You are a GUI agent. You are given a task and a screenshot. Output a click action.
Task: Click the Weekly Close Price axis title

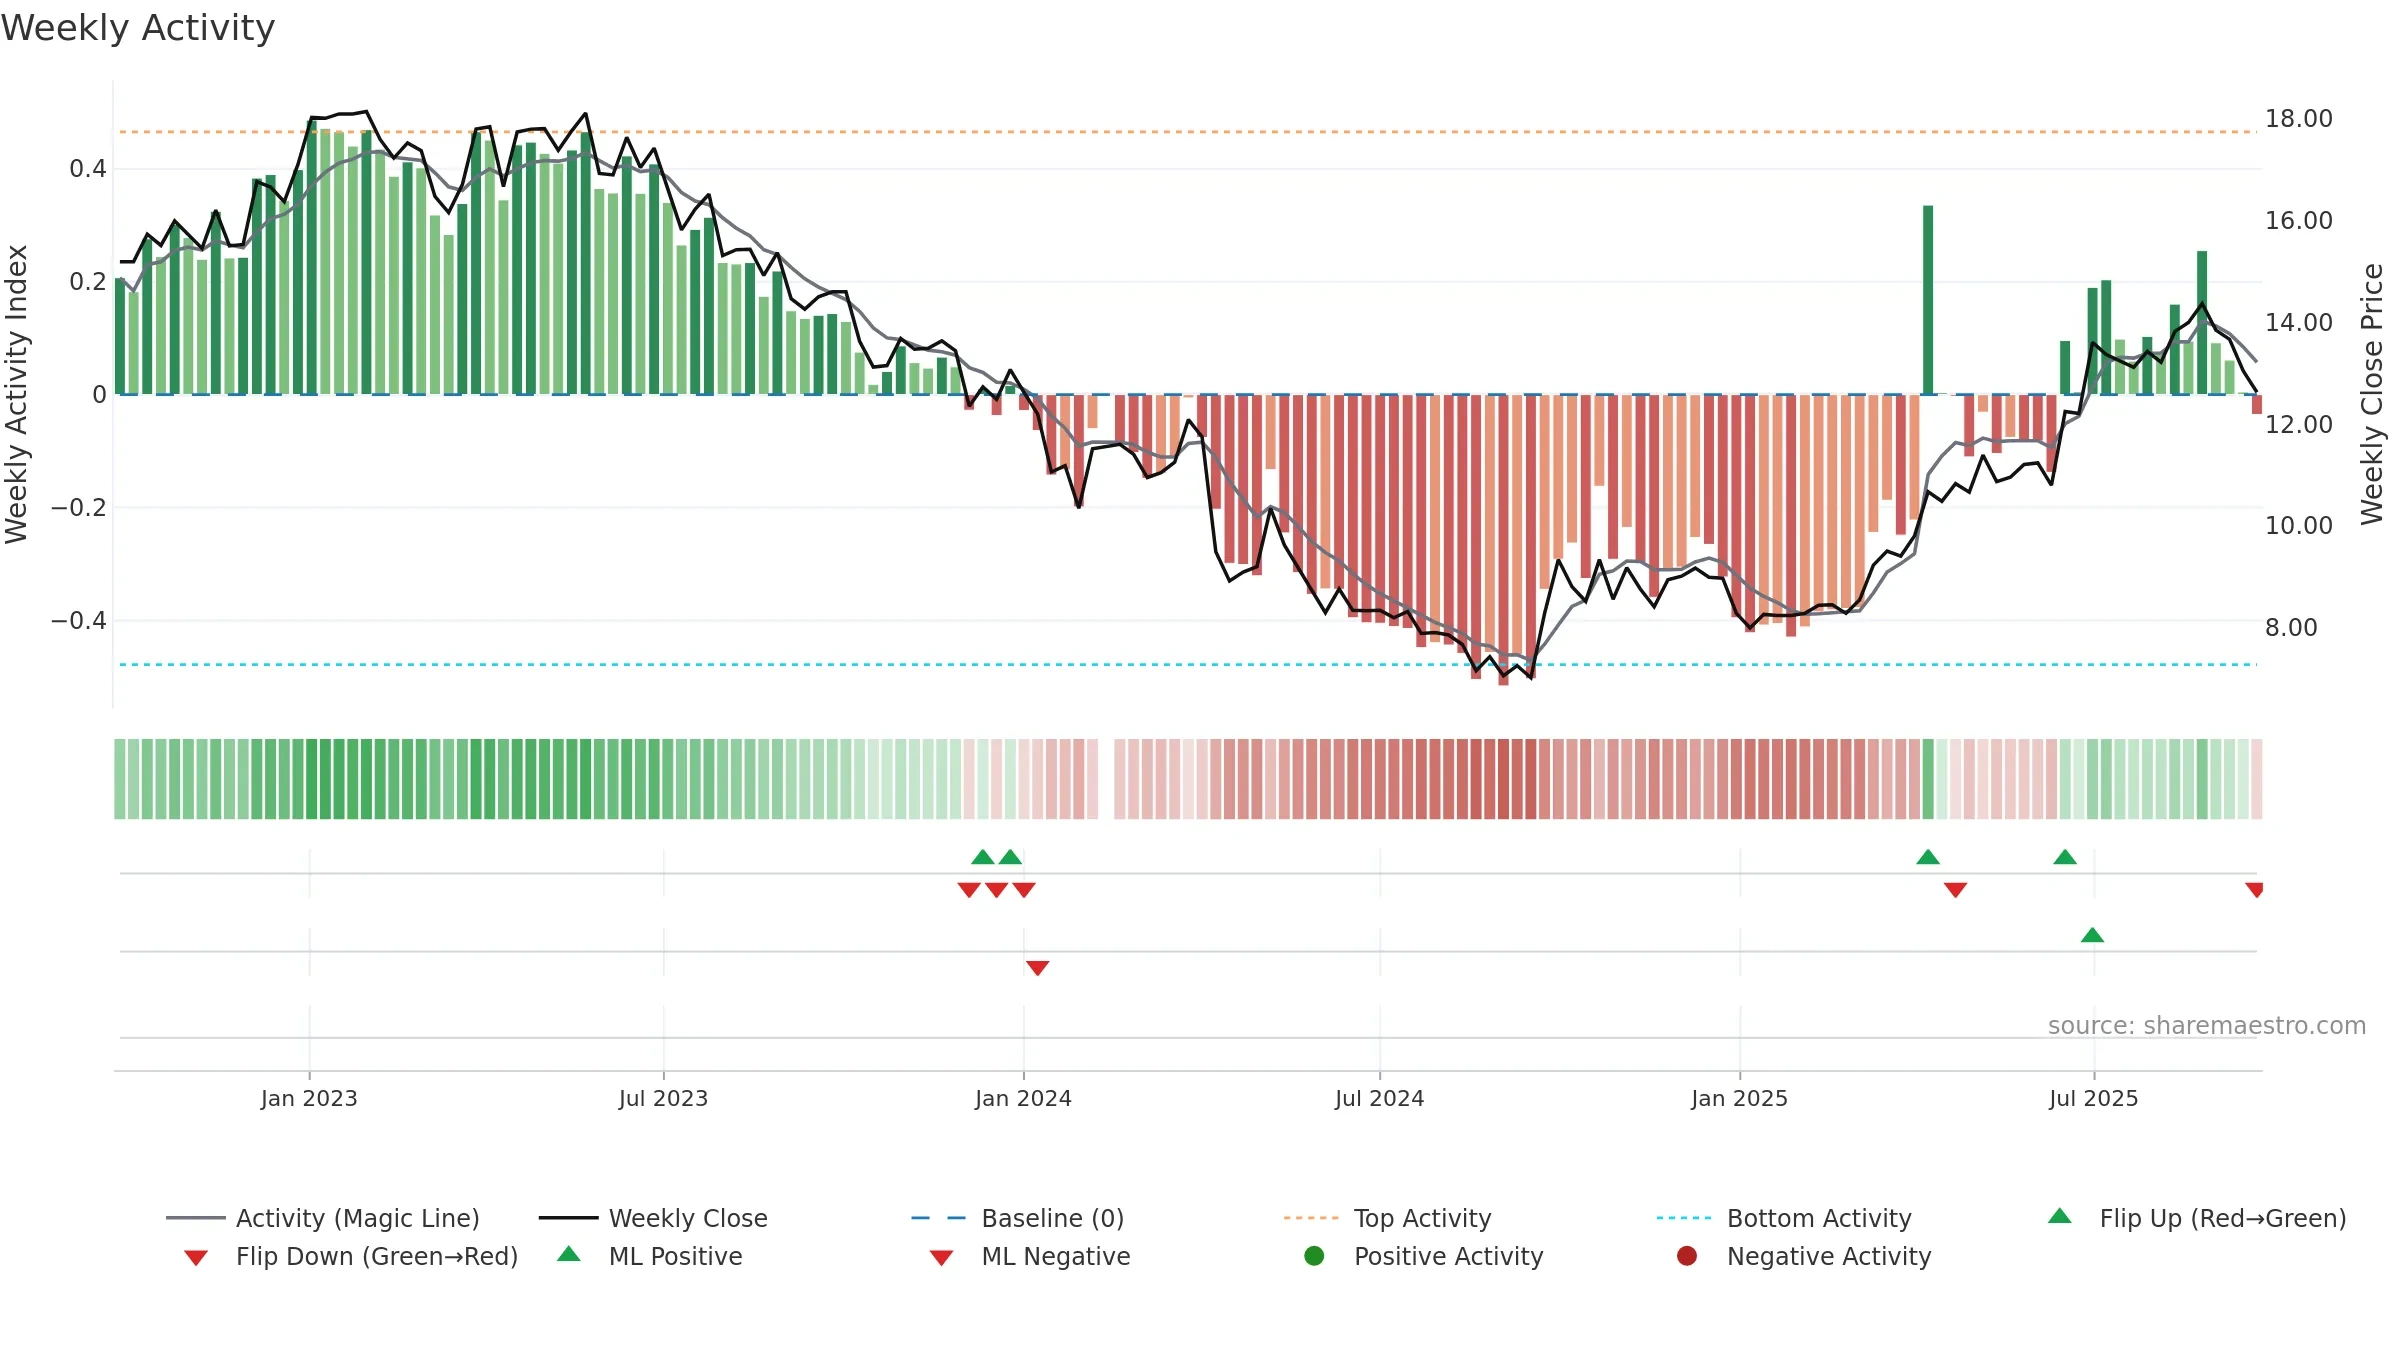pyautogui.click(x=2373, y=394)
